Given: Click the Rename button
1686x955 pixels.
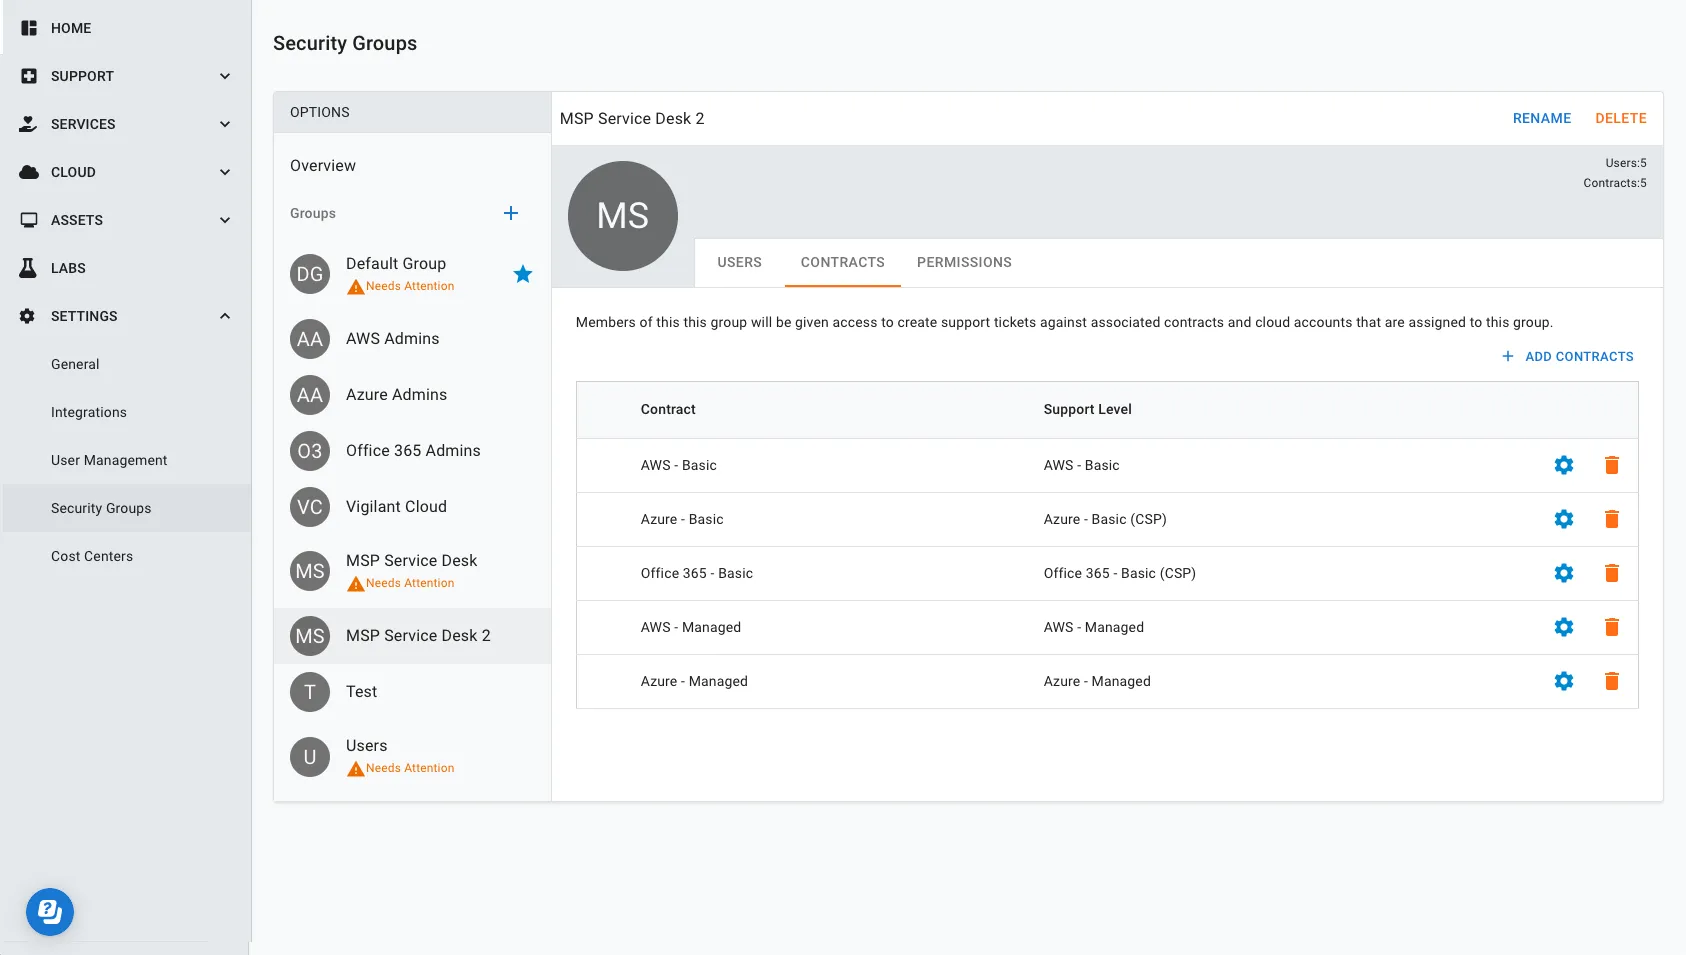Looking at the screenshot, I should point(1541,118).
